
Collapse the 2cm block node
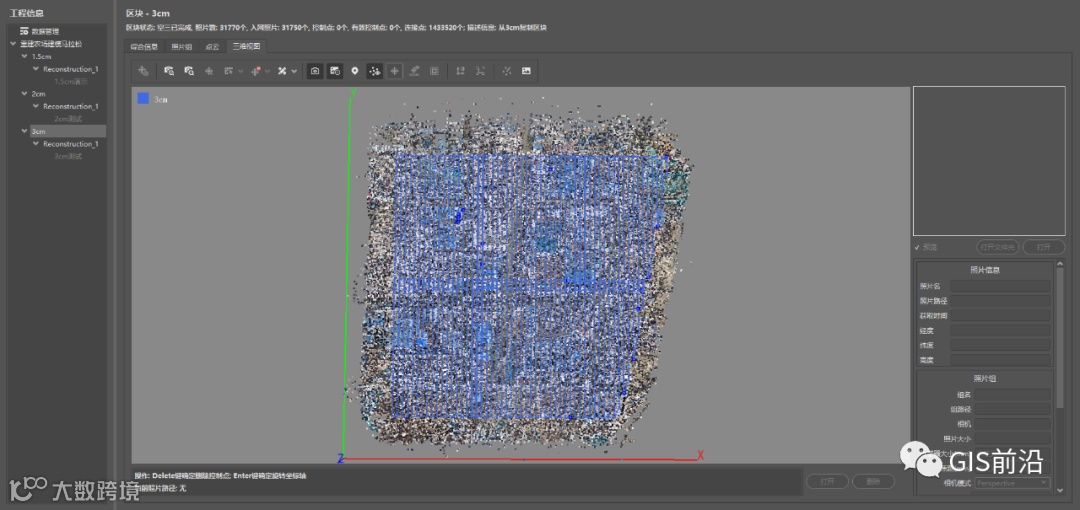(x=25, y=93)
